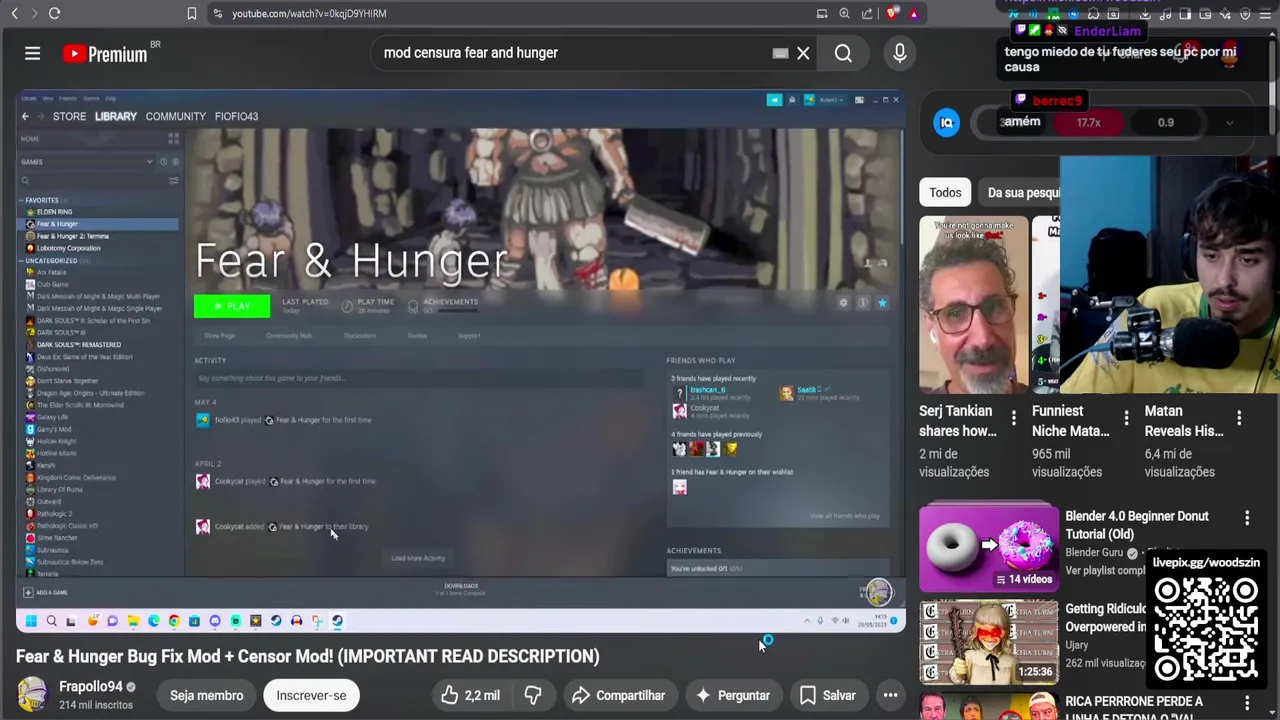Viewport: 1280px width, 720px height.
Task: Open the Brave Shields lion icon
Action: pos(893,13)
